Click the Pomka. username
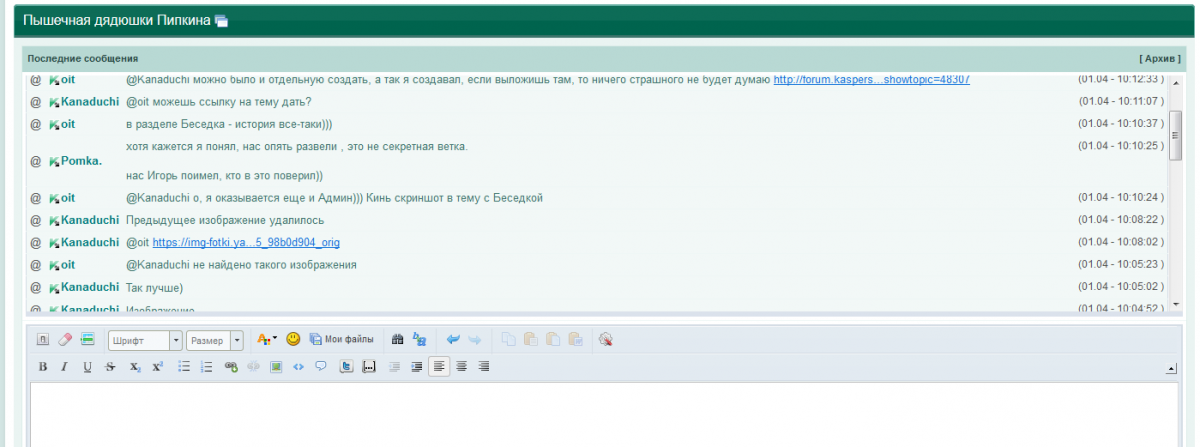Screen dimensions: 1200x447 pos(81,161)
